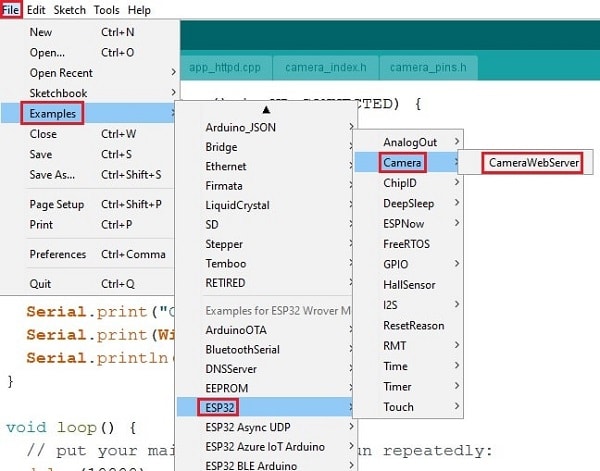Expand LiquidCrystal examples
Screen dimensions: 600x471
coord(266,205)
